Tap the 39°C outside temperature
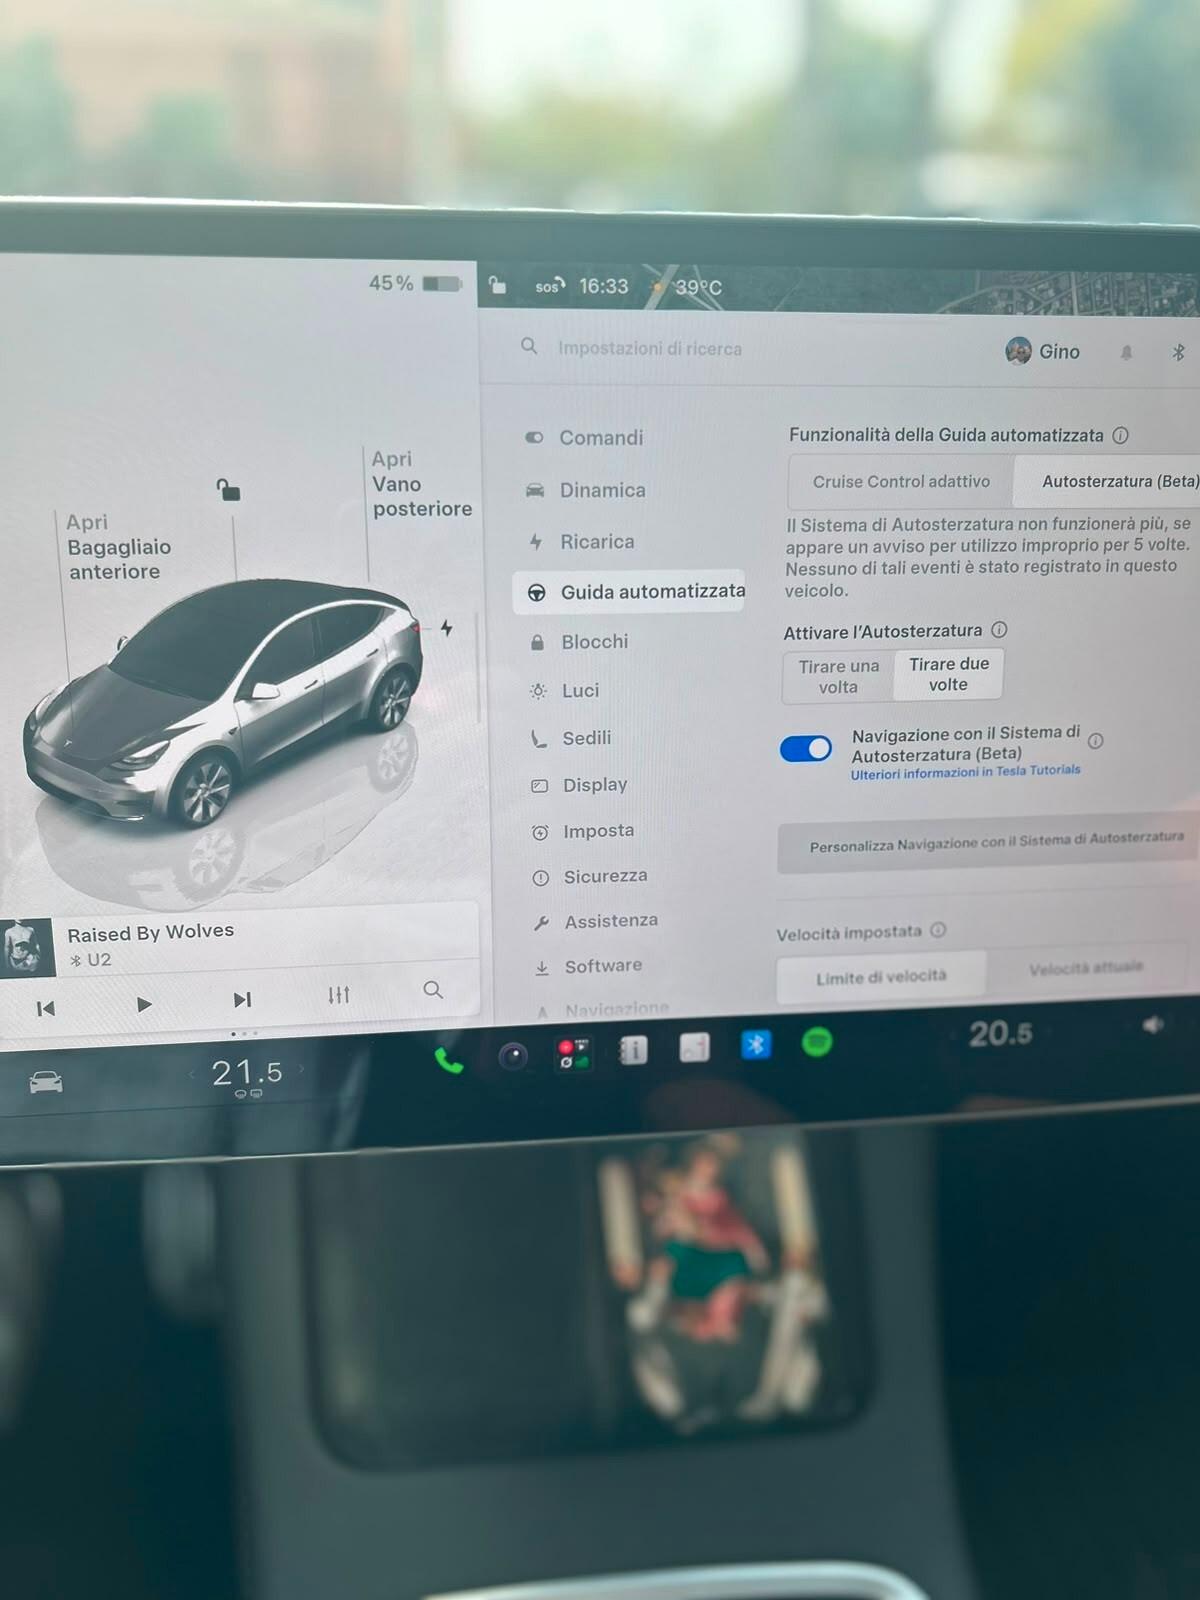Screen dimensions: 1200x1600 [x=696, y=287]
